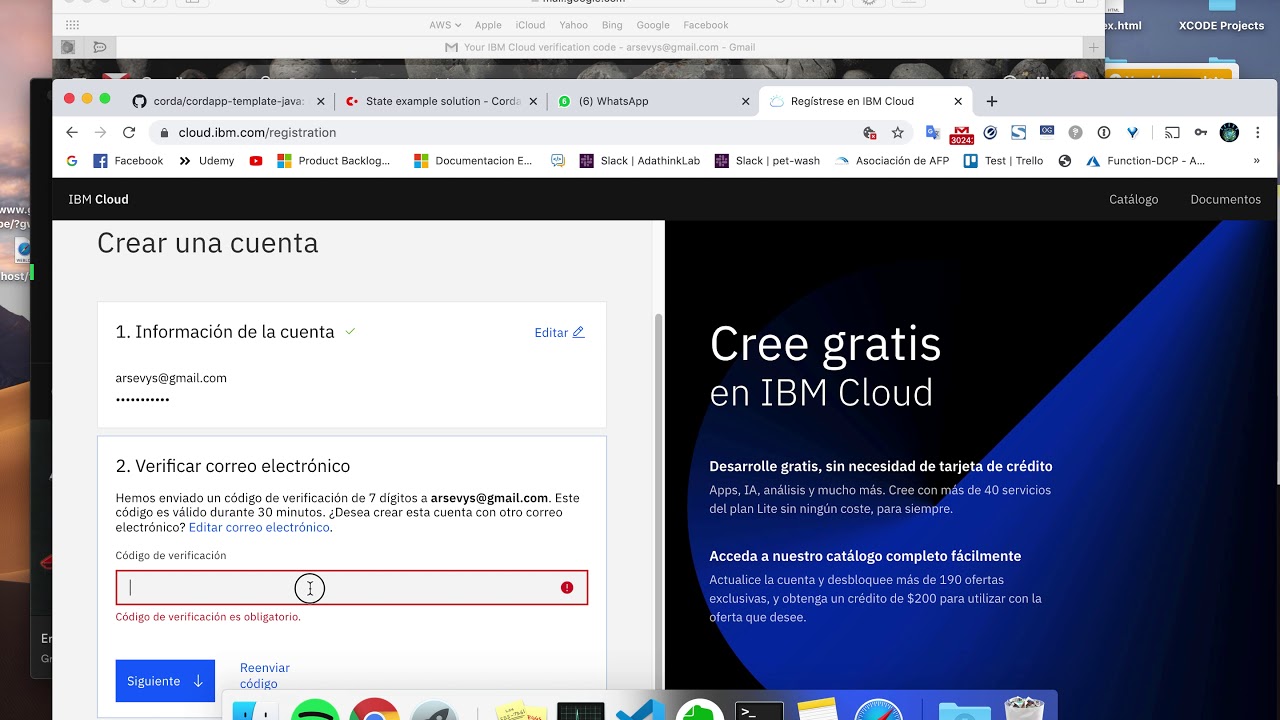
Task: Open the Downloads folder in the Dock
Action: (x=964, y=710)
